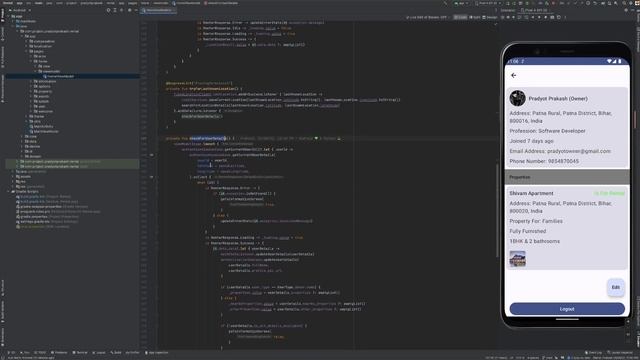Tap the Logout button in the emulator
The image size is (640, 360).
567,309
